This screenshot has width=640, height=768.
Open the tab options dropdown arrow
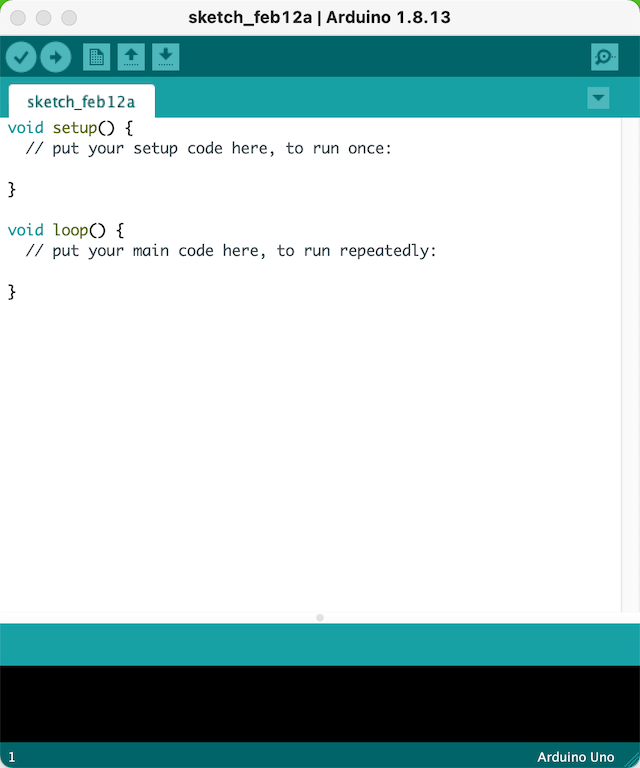598,98
